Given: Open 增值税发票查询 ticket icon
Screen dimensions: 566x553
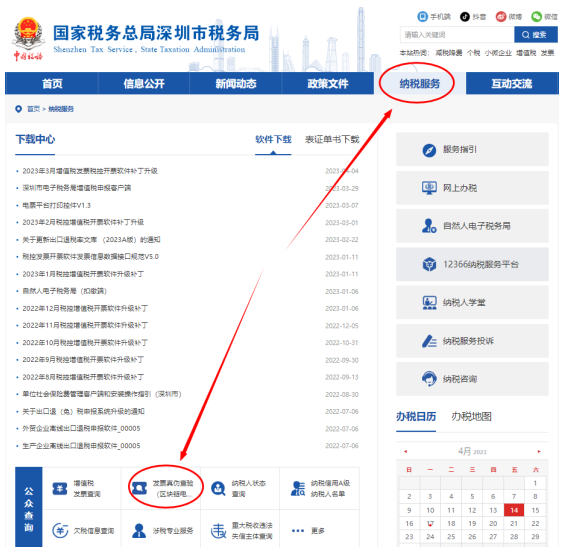Looking at the screenshot, I should (x=60, y=488).
